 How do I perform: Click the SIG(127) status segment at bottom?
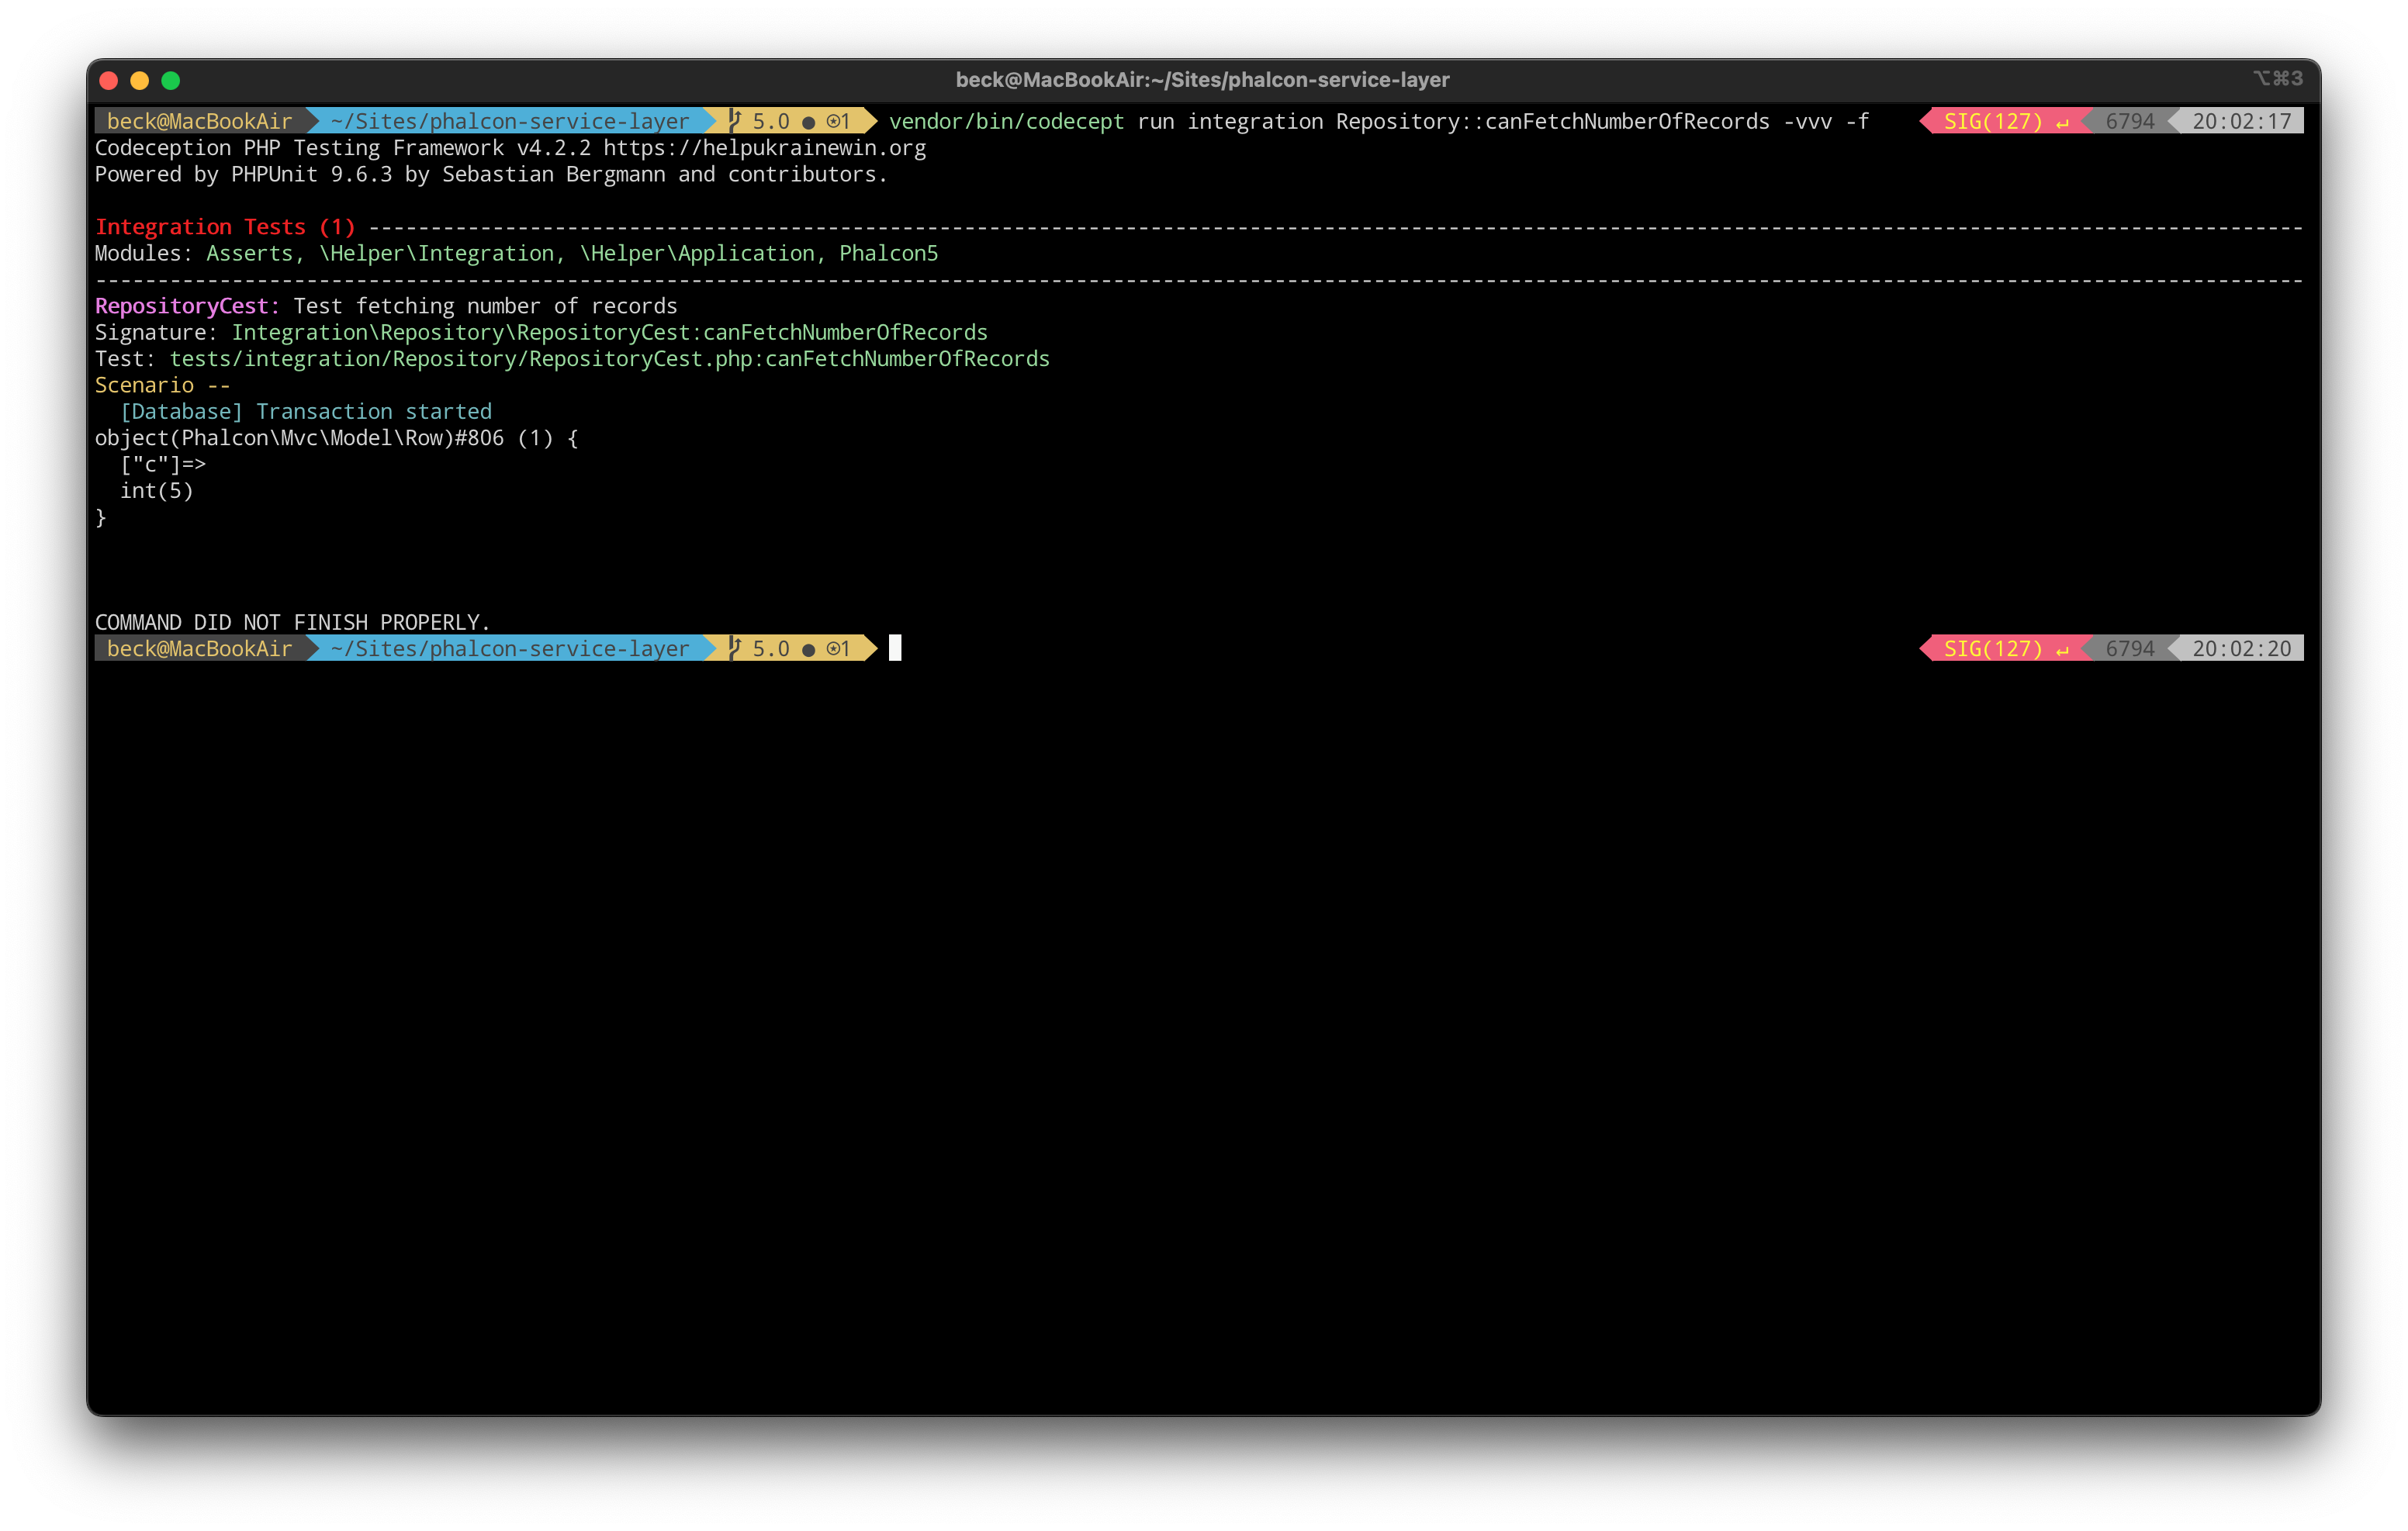[x=1992, y=648]
